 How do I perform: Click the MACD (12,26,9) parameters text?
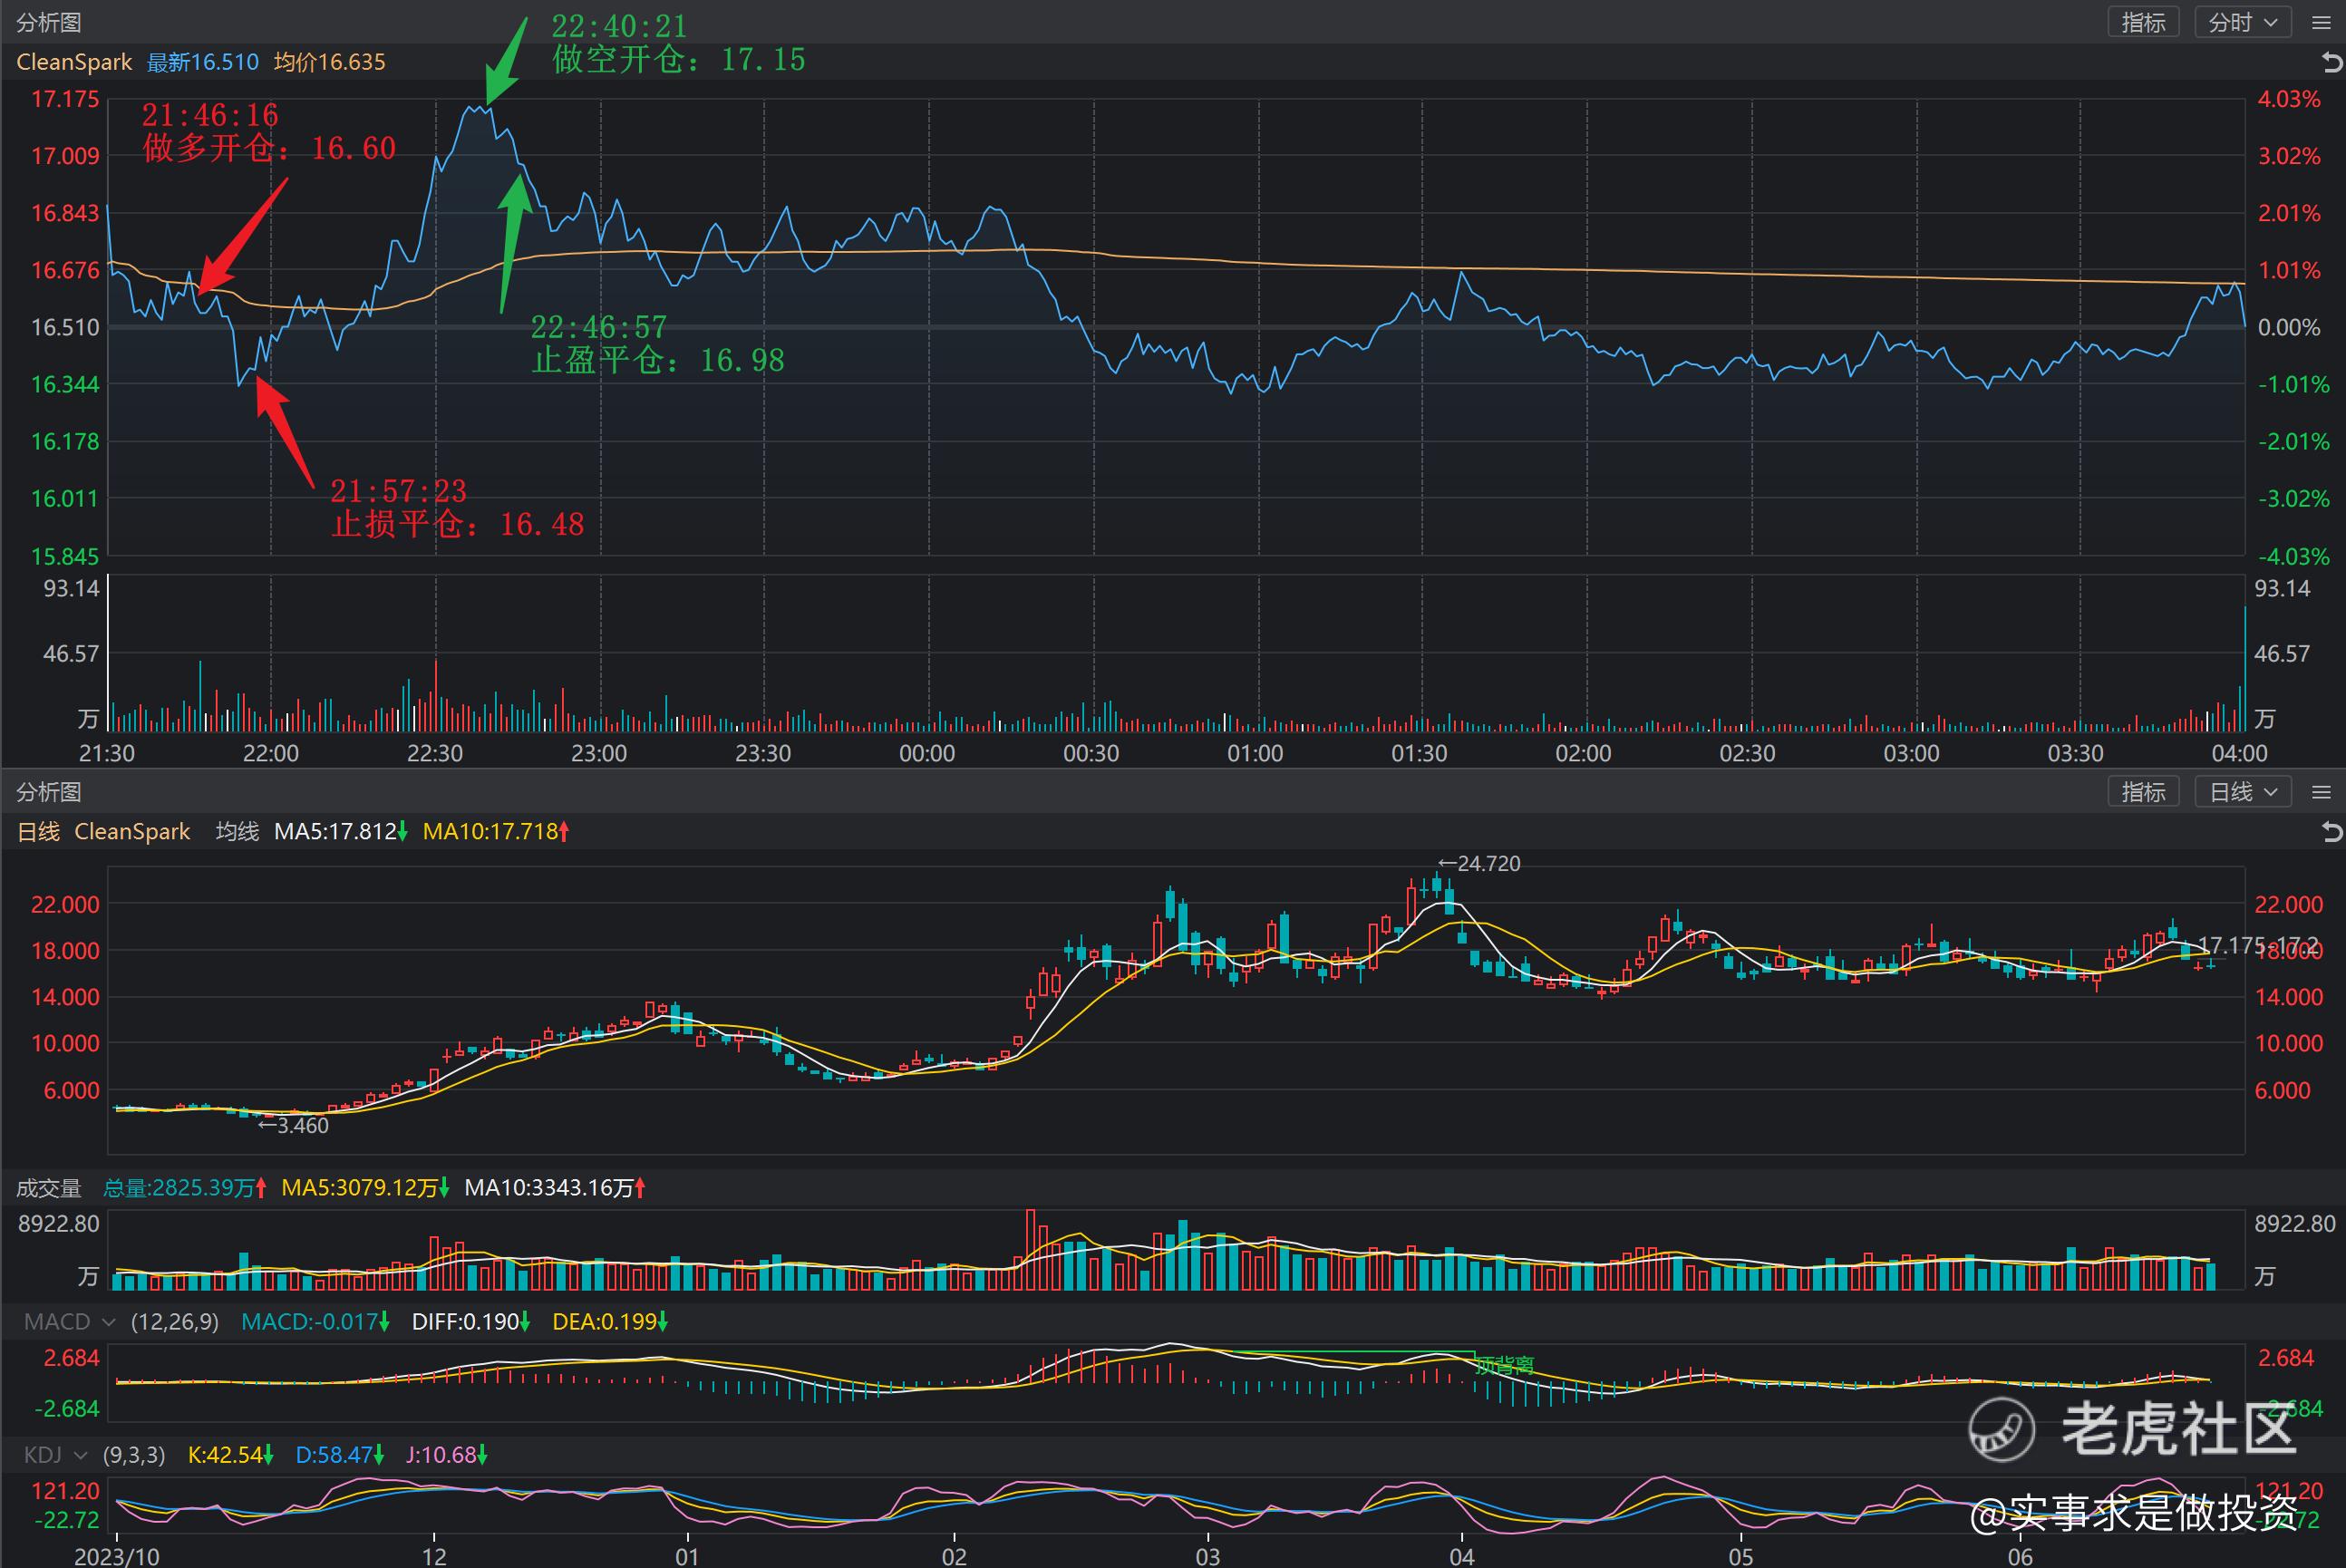175,1322
